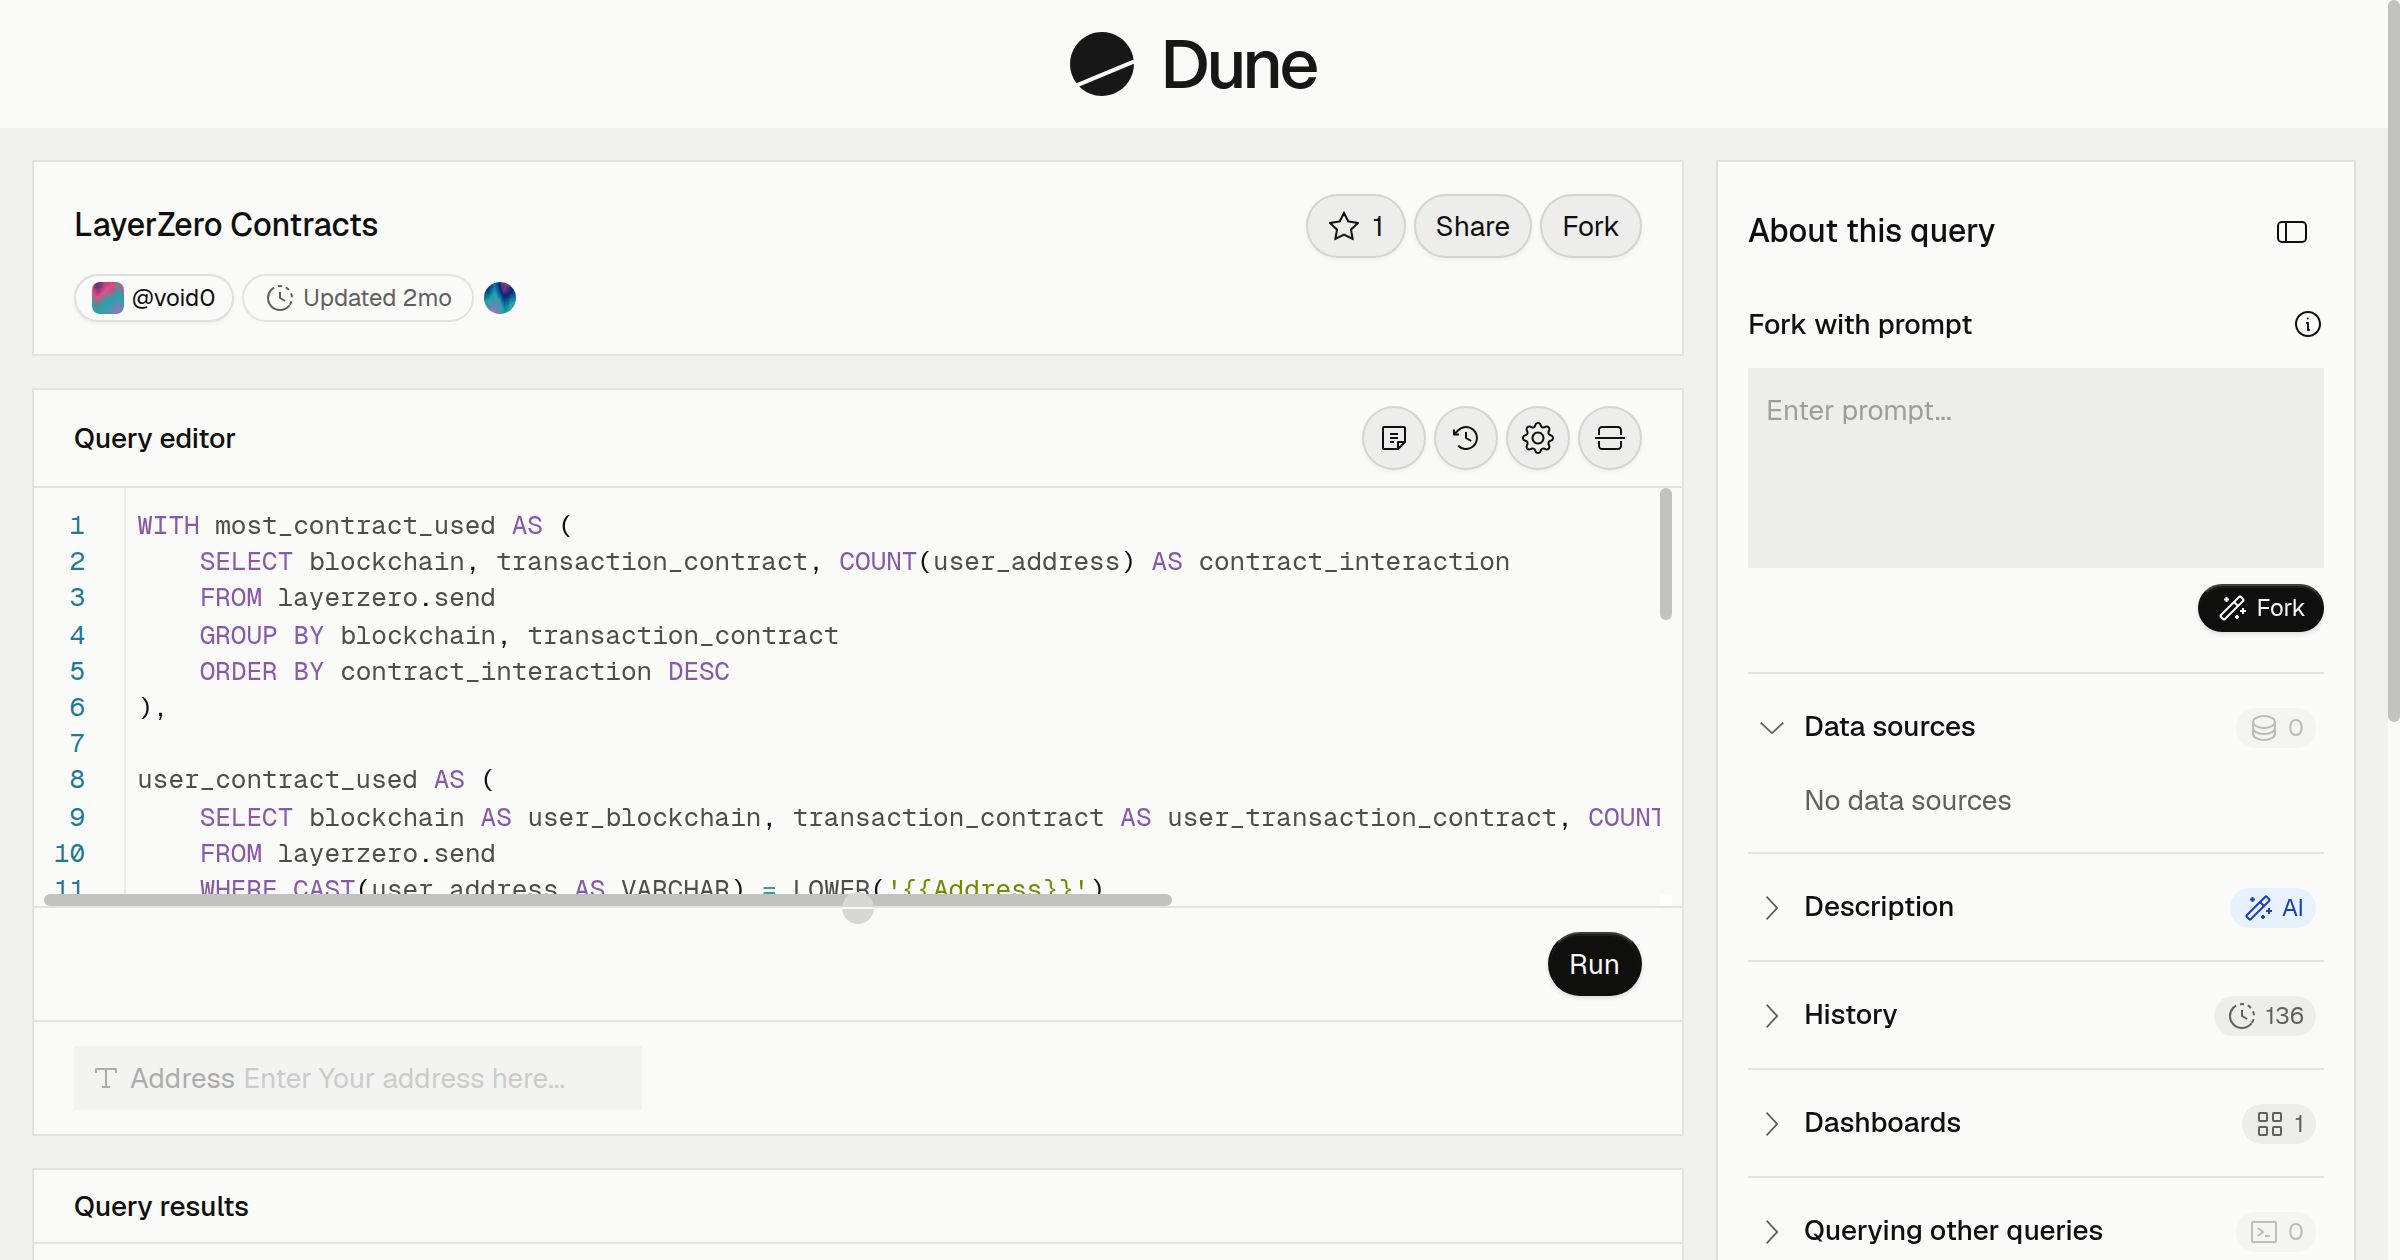Click the code editor horizontal scrollbar

[608, 900]
